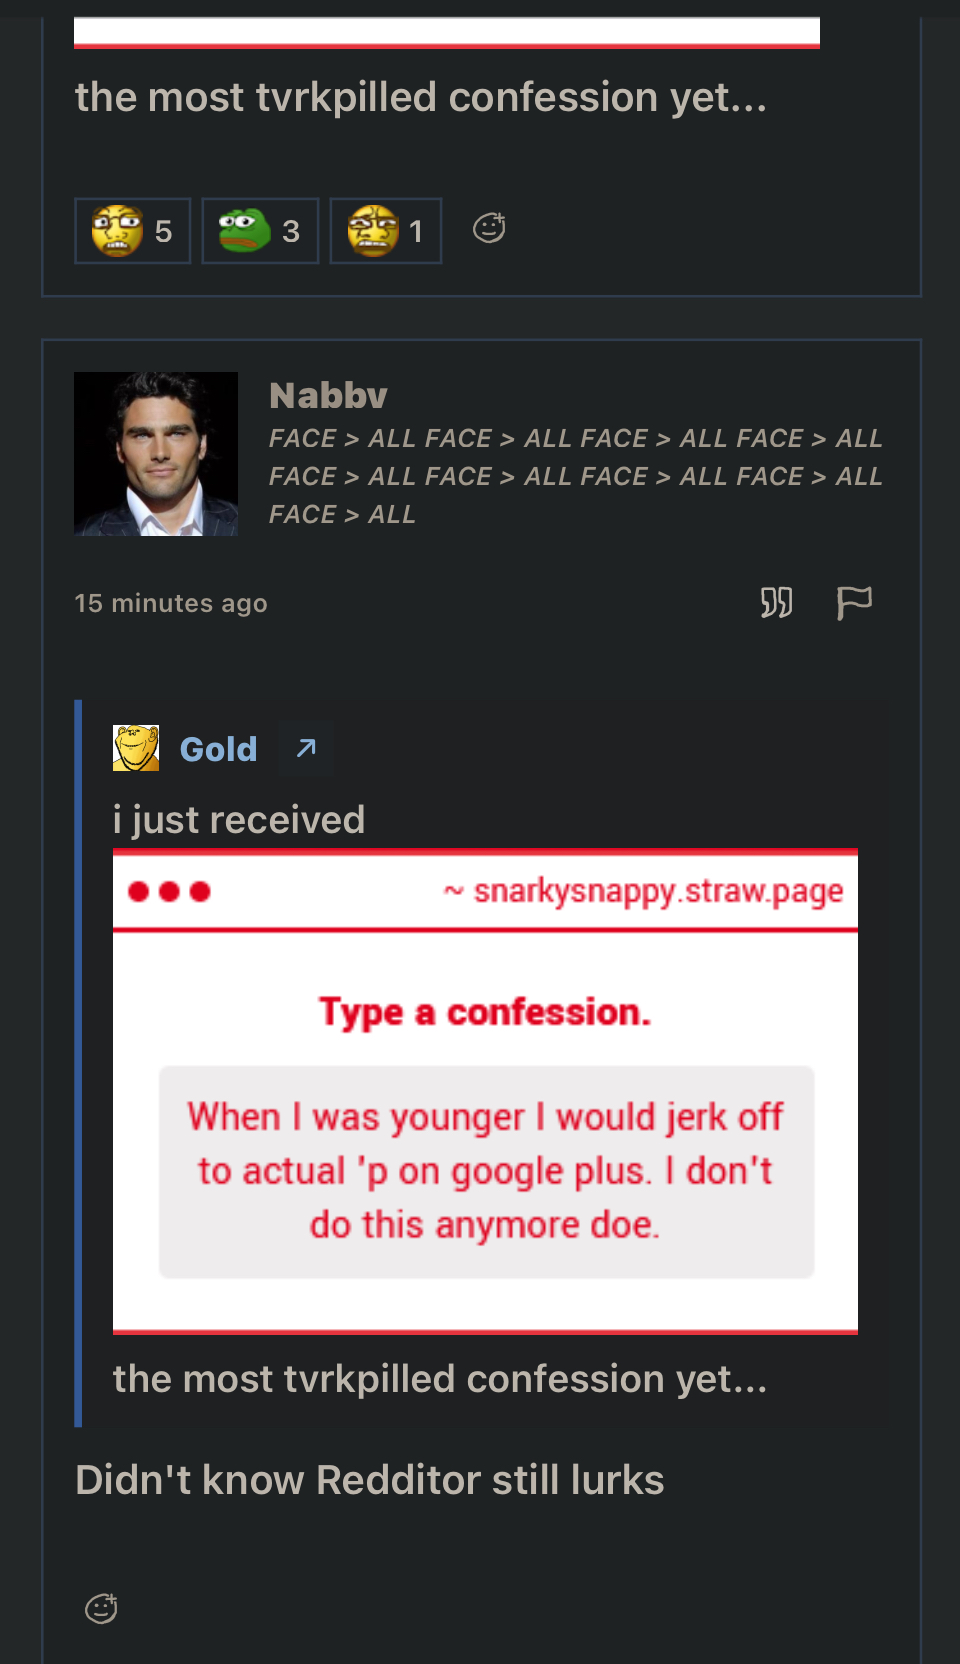Click Gold's small avatar in the quote
The width and height of the screenshot is (960, 1664).
[x=136, y=748]
